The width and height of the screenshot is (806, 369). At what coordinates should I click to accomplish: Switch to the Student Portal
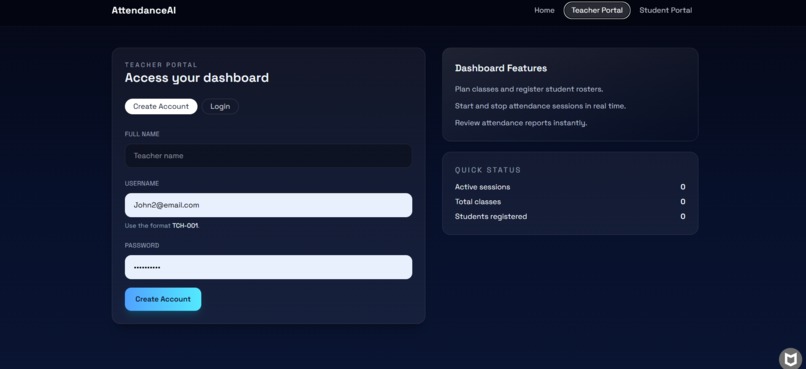click(666, 10)
